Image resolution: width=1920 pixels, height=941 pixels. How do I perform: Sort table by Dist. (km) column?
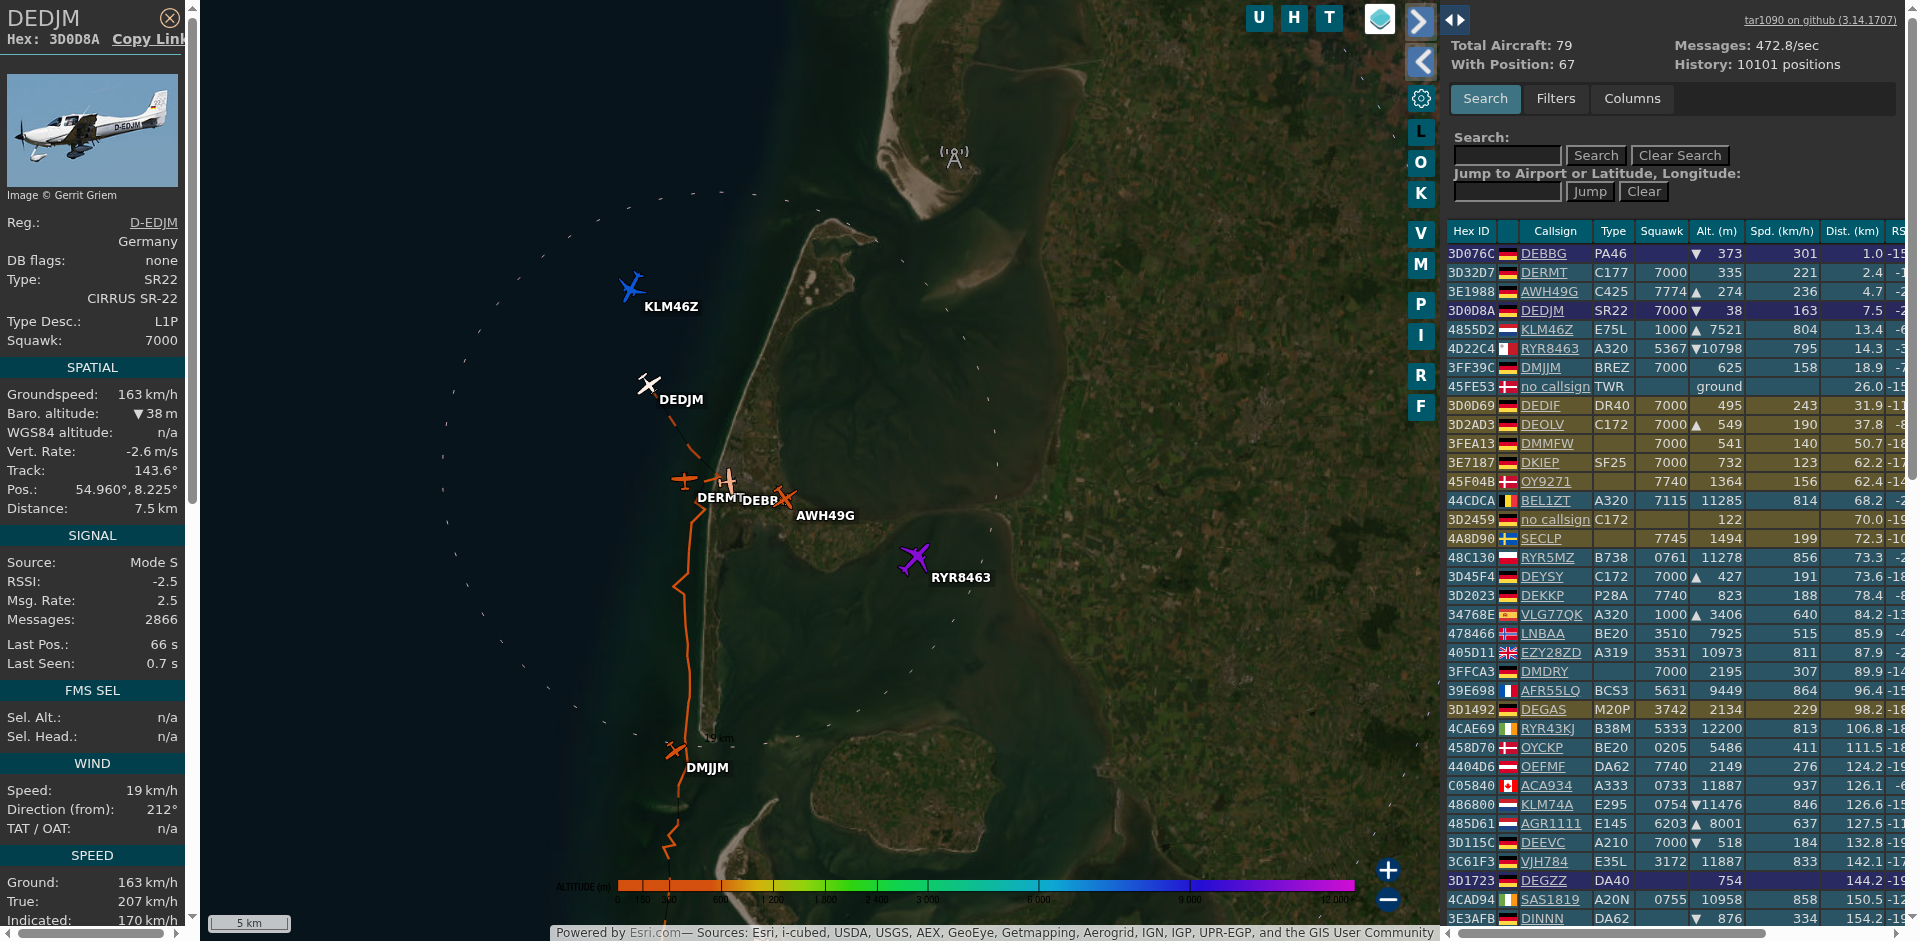click(x=1852, y=231)
